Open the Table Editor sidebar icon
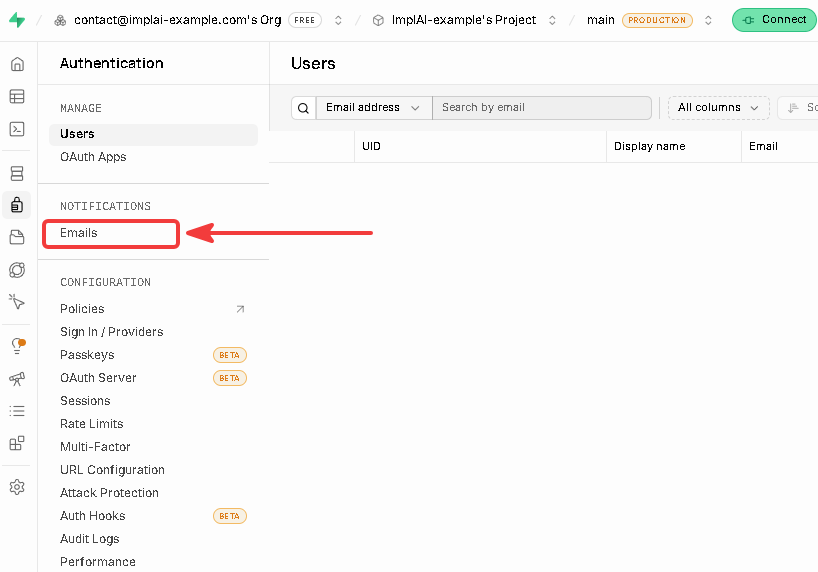 point(17,97)
